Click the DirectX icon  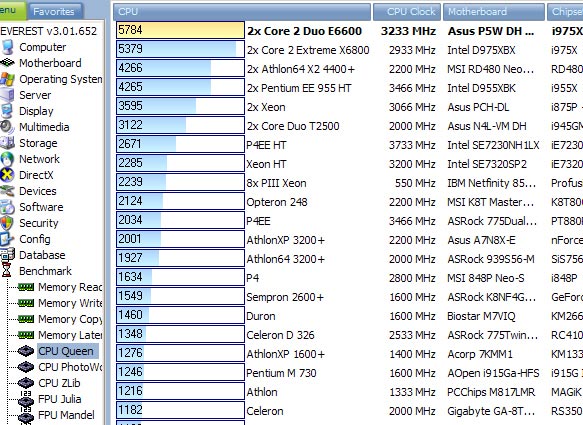pyautogui.click(x=7, y=175)
